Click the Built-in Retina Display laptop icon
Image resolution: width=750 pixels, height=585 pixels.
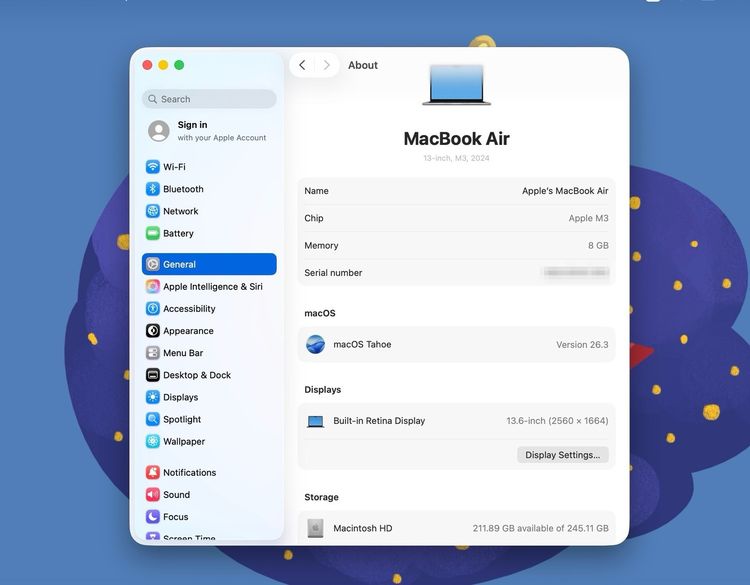coord(315,421)
